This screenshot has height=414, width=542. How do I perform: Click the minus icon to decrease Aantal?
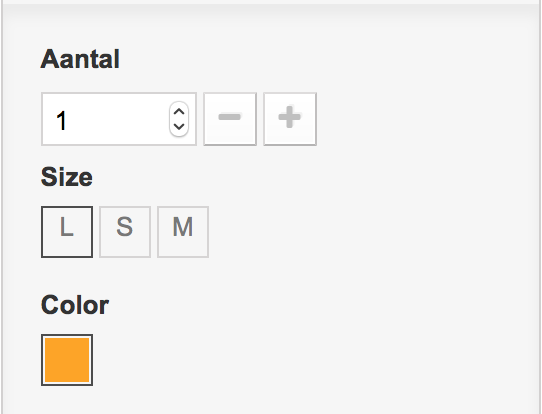coord(230,119)
